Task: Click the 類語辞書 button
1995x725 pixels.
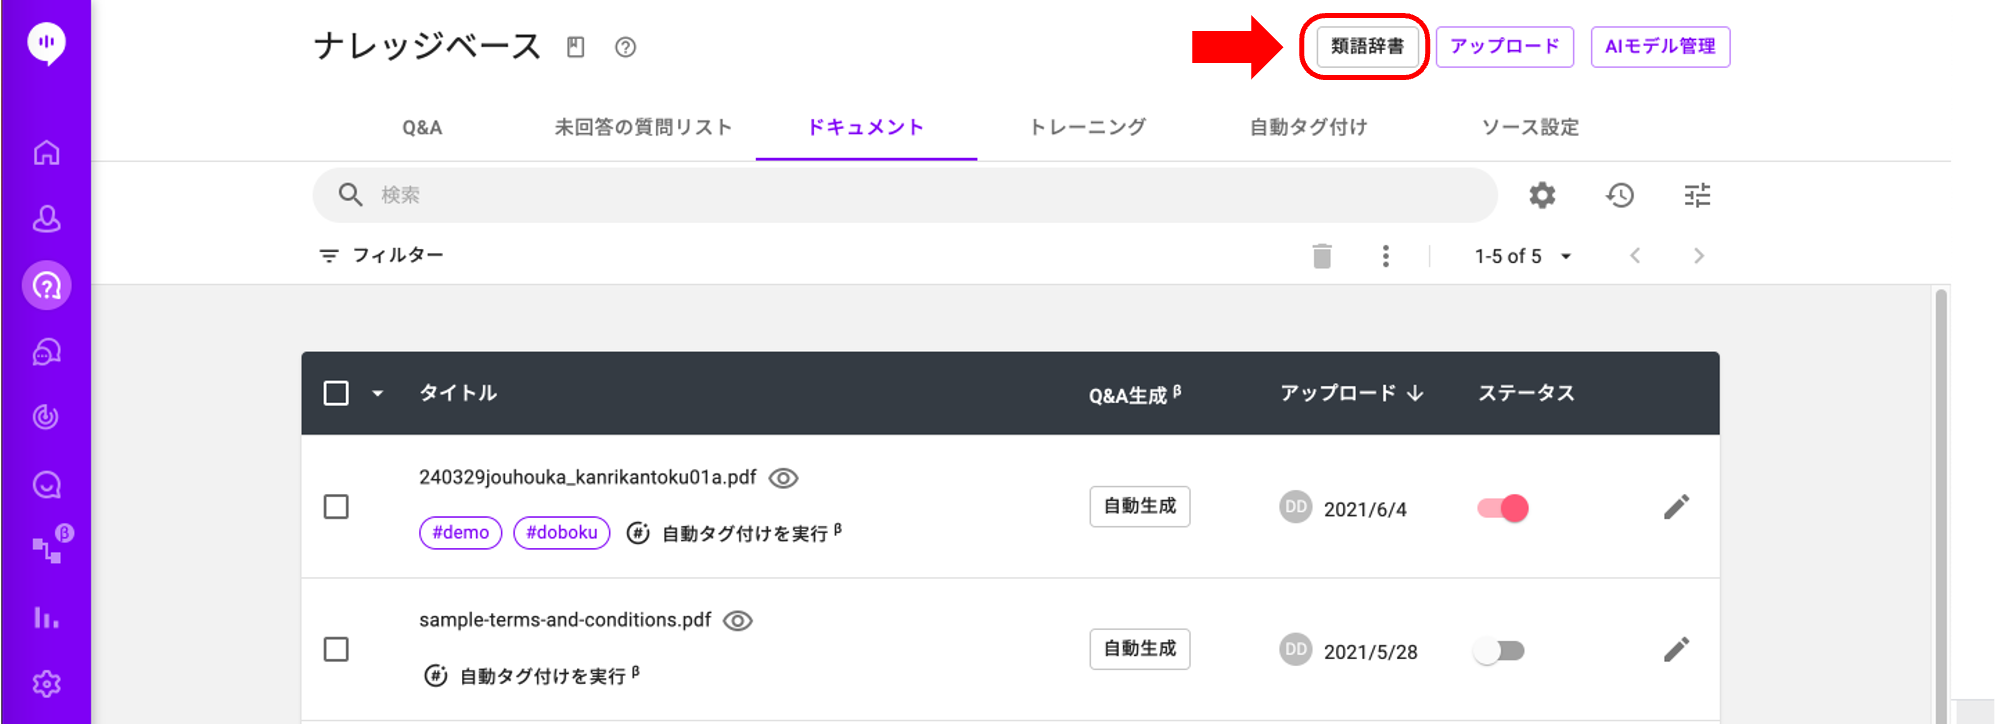Action: click(x=1367, y=47)
